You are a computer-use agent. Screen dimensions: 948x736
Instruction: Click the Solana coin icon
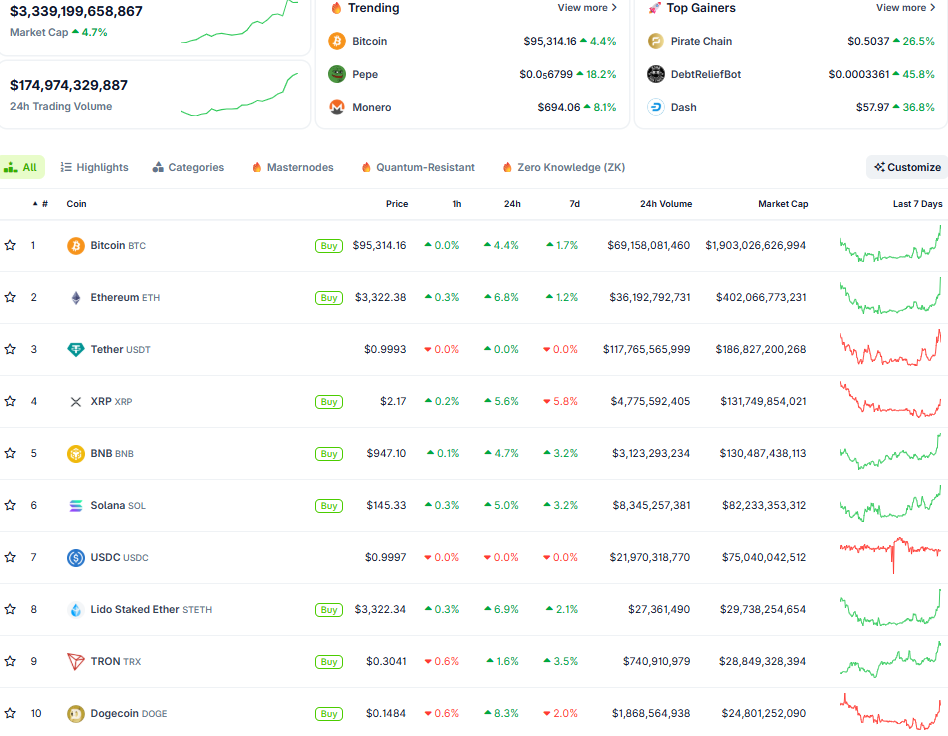click(x=75, y=506)
